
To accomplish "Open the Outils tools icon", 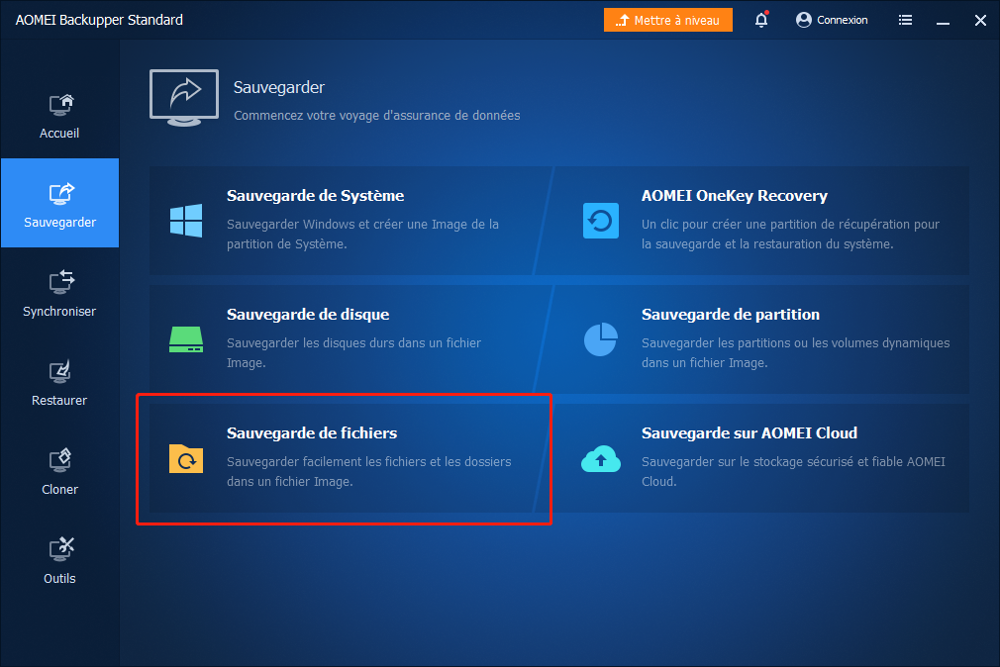I will click(x=61, y=549).
